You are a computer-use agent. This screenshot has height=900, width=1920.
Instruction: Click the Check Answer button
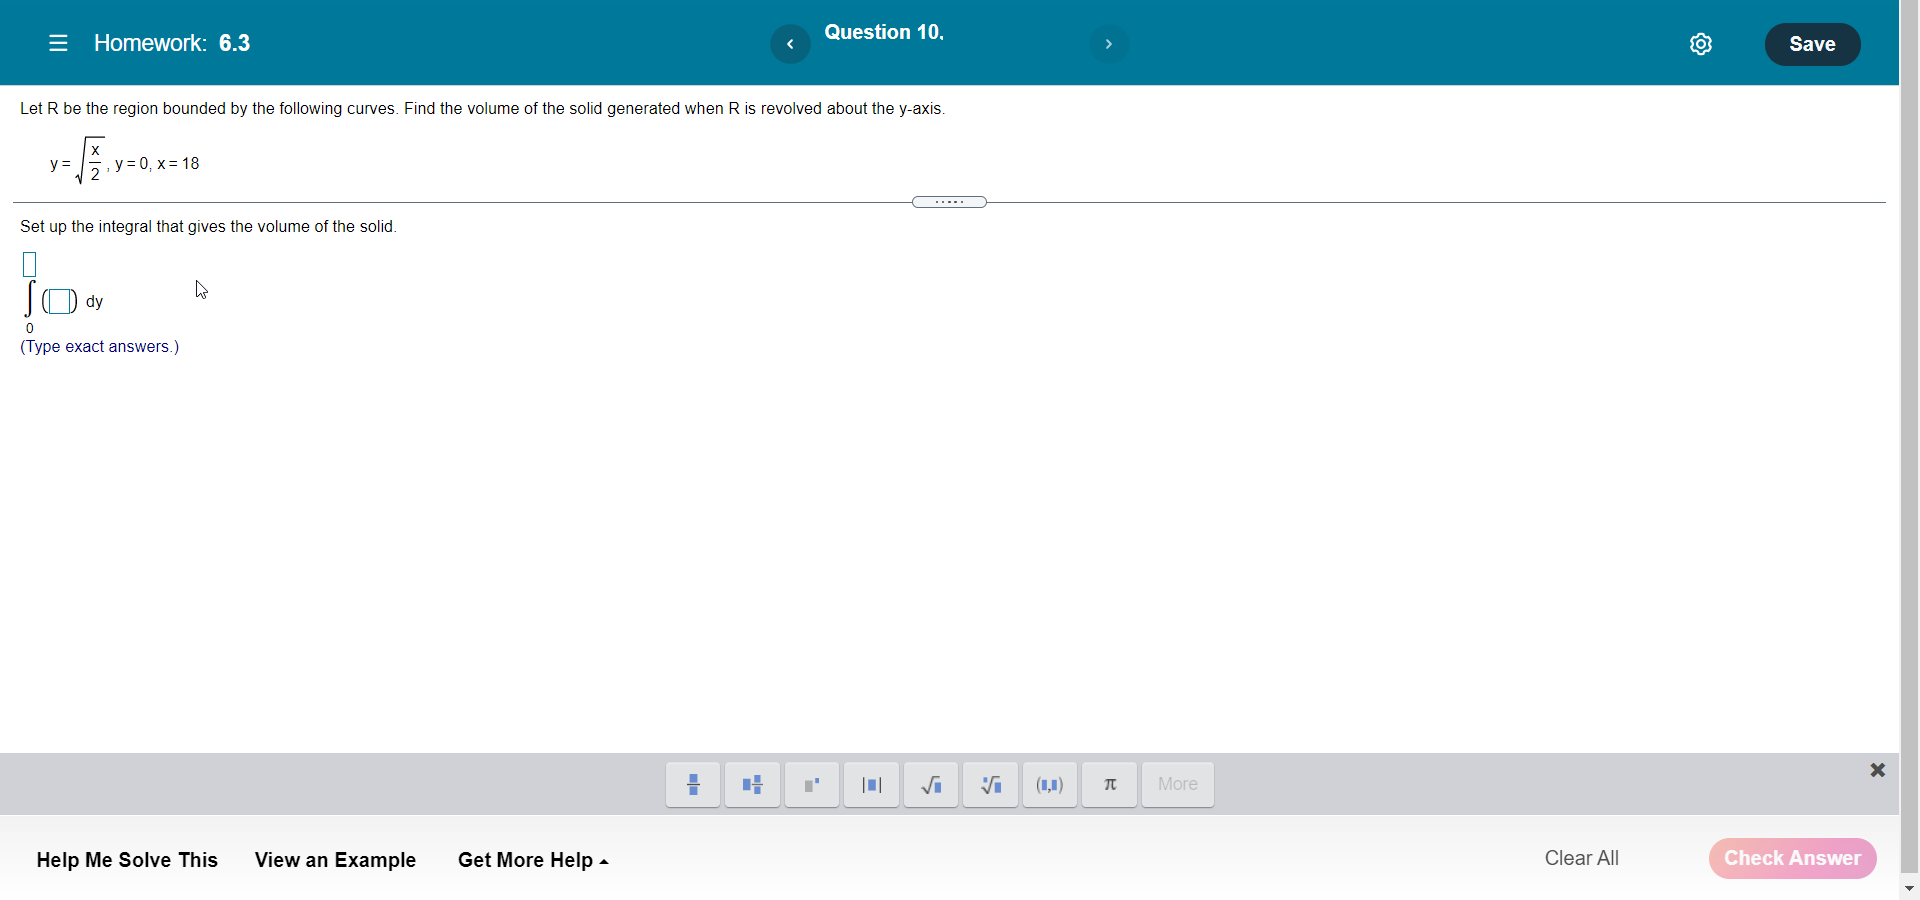1792,858
